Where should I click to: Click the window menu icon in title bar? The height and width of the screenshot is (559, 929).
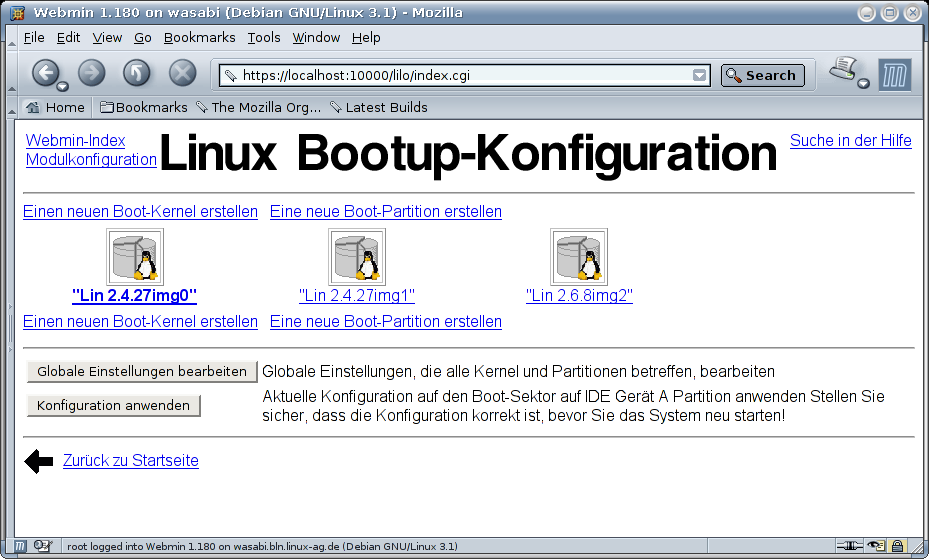point(18,12)
